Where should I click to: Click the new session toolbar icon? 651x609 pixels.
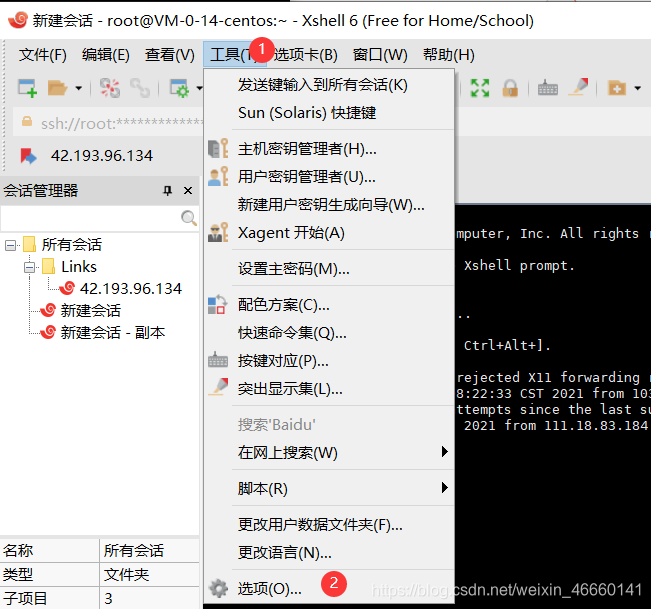27,88
